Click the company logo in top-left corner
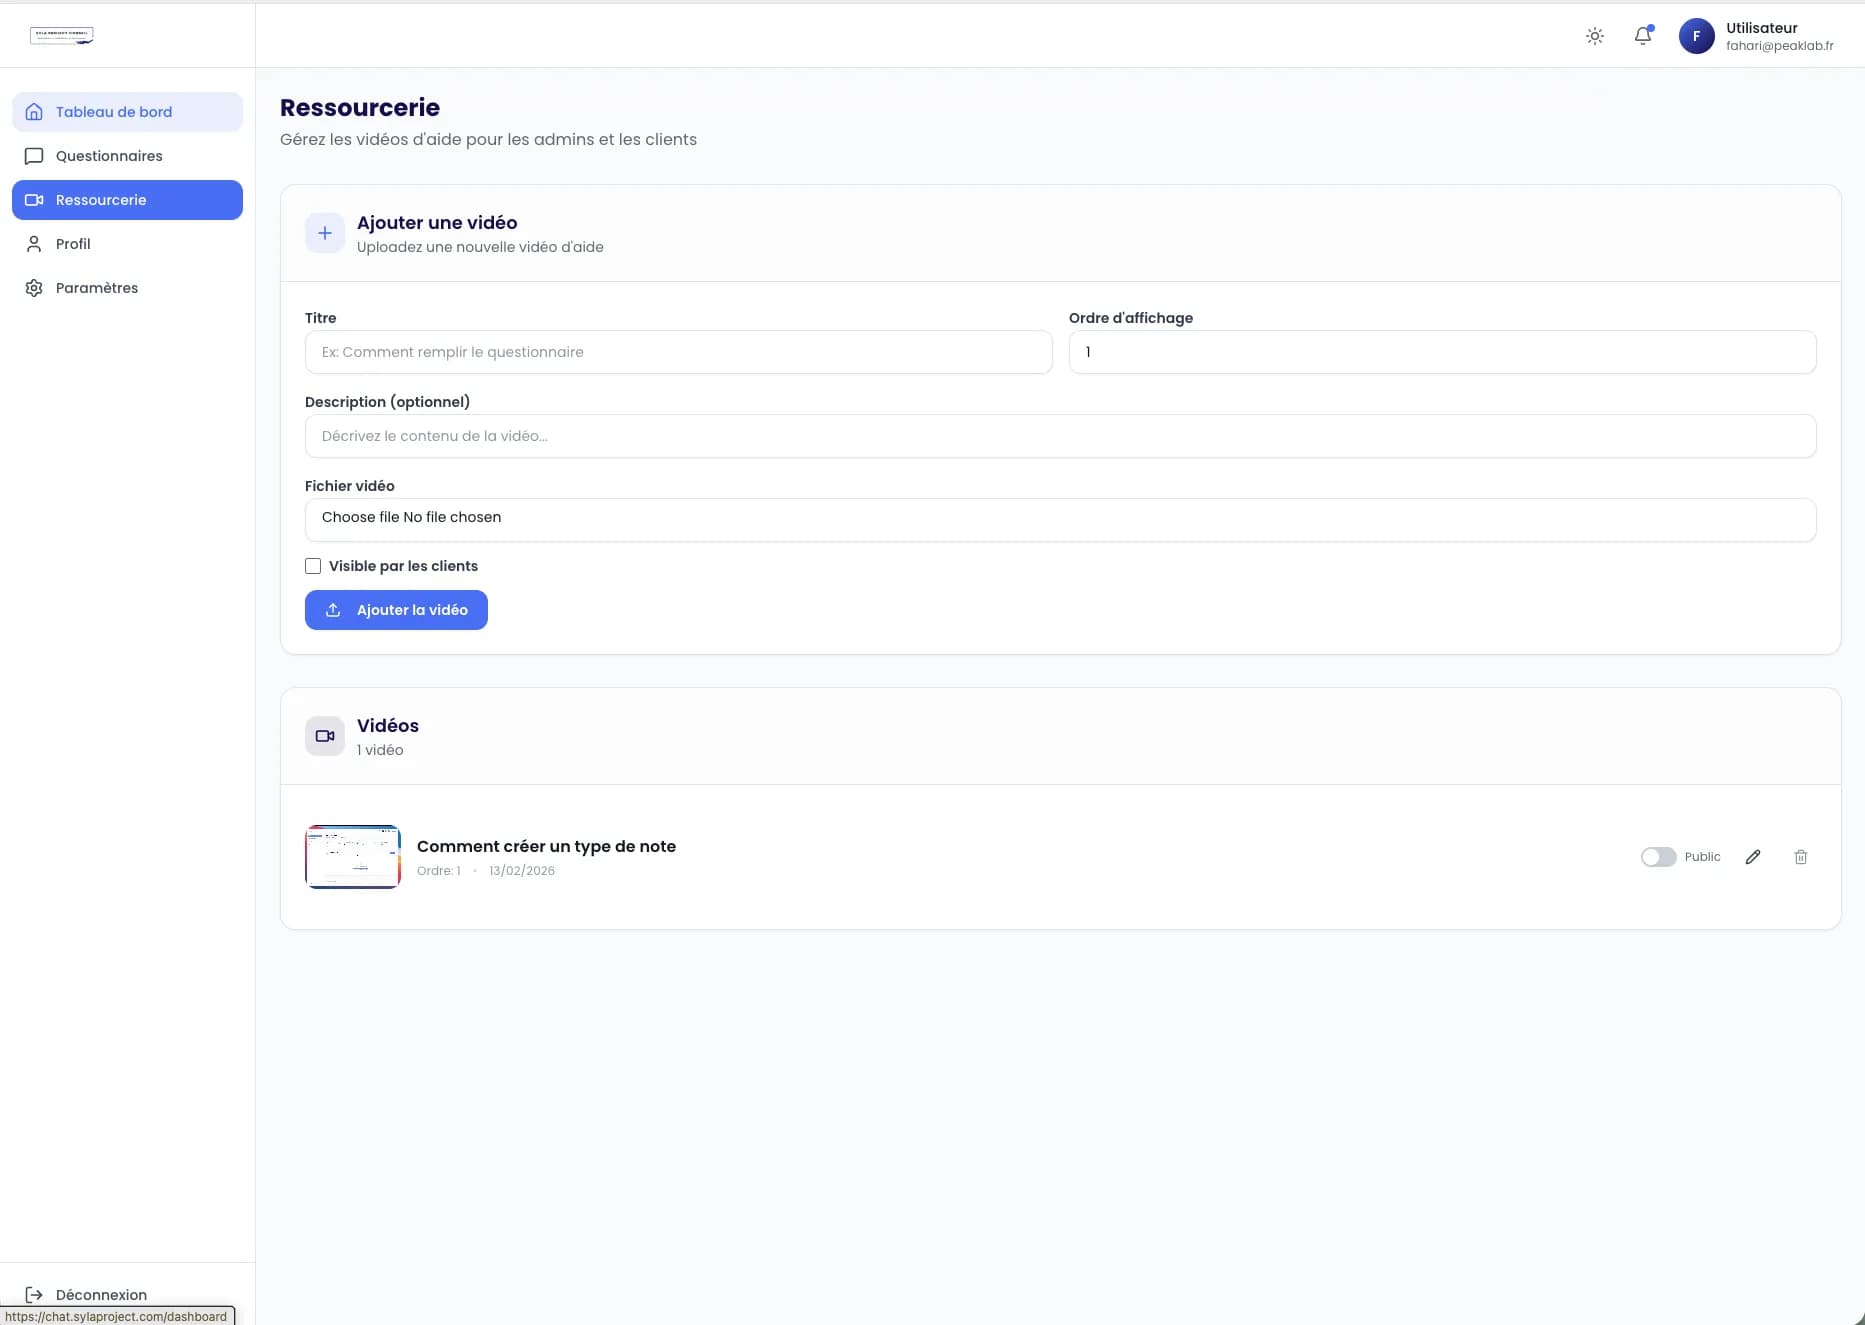The height and width of the screenshot is (1325, 1865). (62, 36)
